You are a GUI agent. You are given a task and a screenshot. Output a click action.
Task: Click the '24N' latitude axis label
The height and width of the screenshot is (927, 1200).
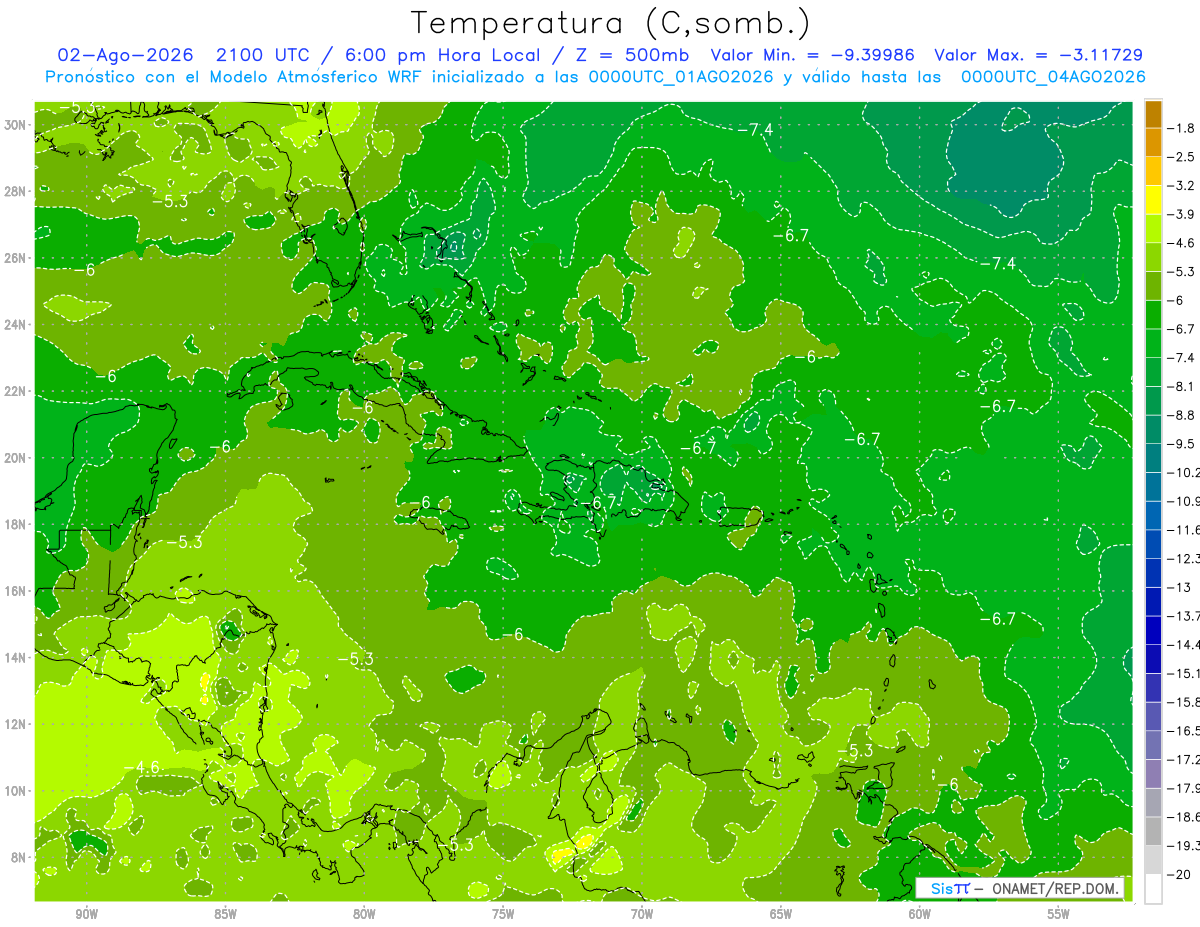tap(16, 325)
